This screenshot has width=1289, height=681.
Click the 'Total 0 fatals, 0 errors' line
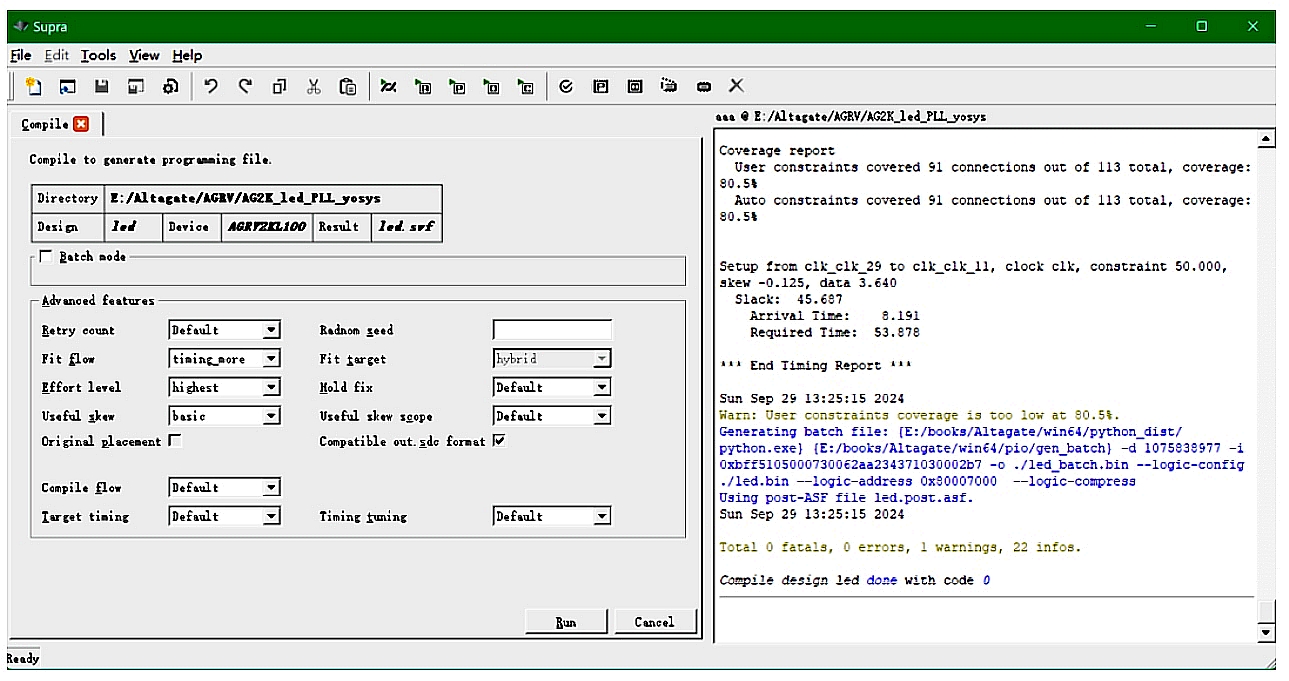(900, 547)
